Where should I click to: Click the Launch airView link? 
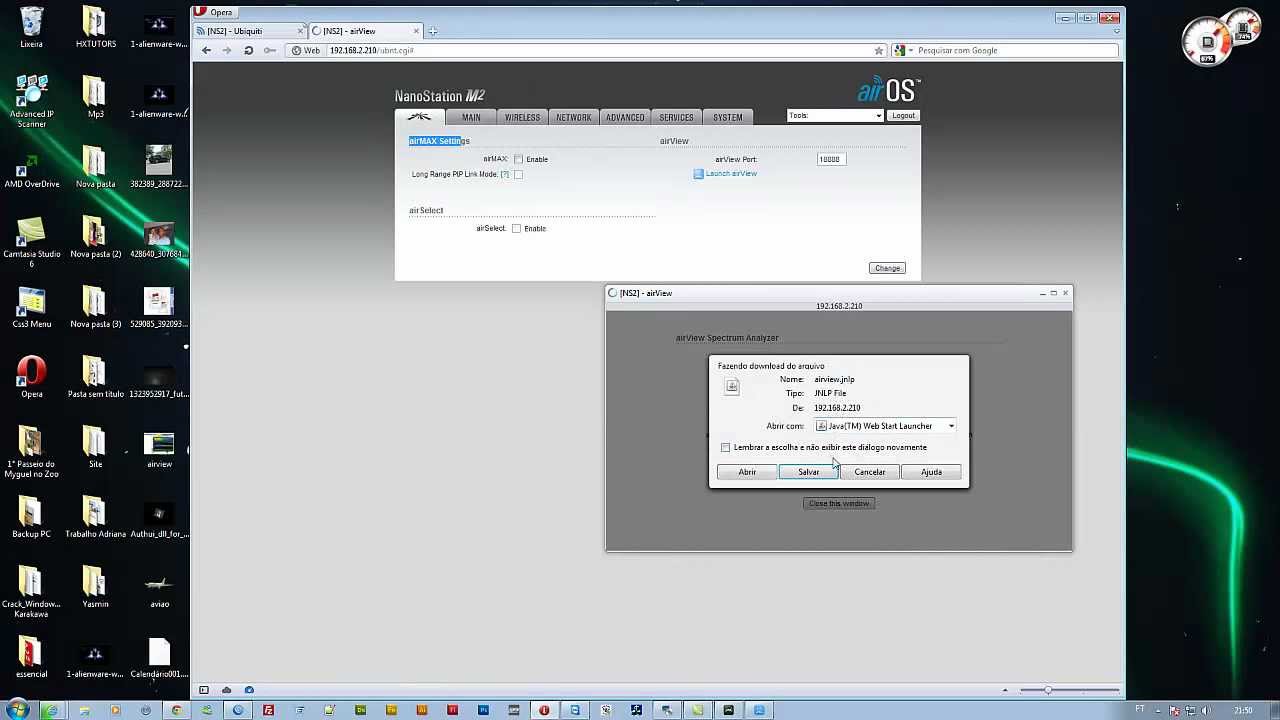731,174
